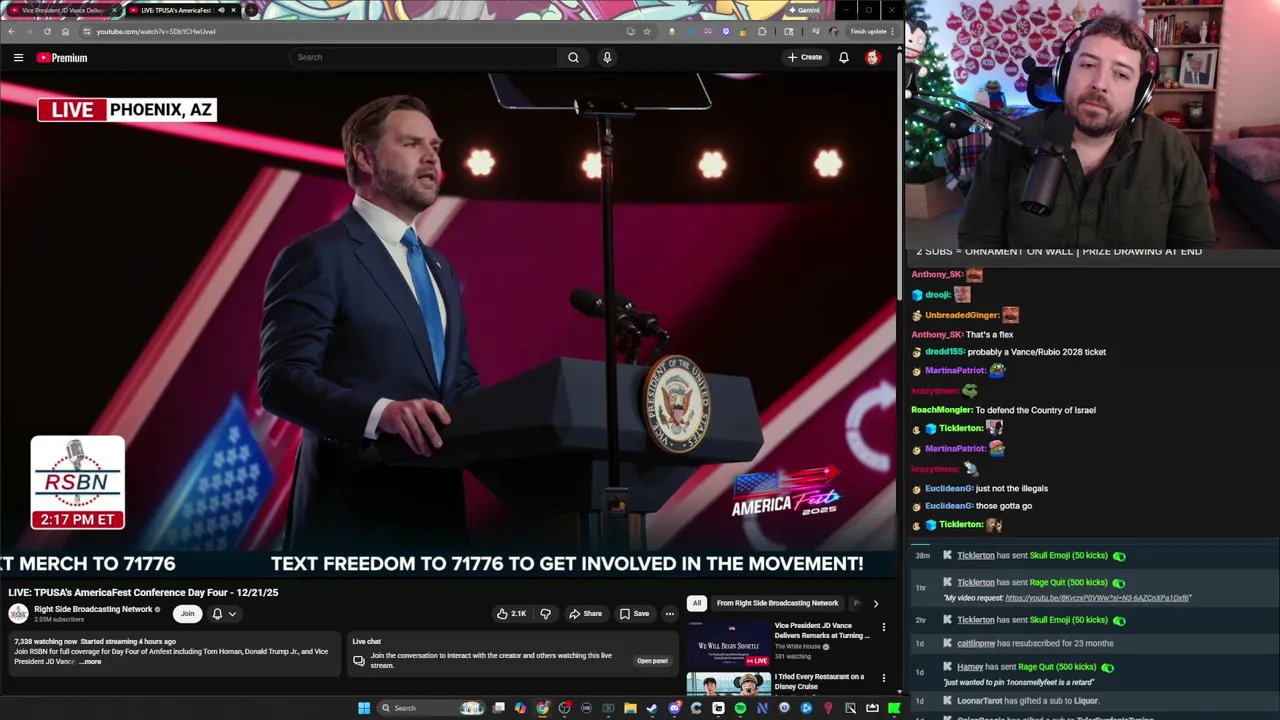This screenshot has width=1280, height=720.
Task: Click 'Vice President JD Vance Delivers Remarks' title
Action: click(821, 631)
